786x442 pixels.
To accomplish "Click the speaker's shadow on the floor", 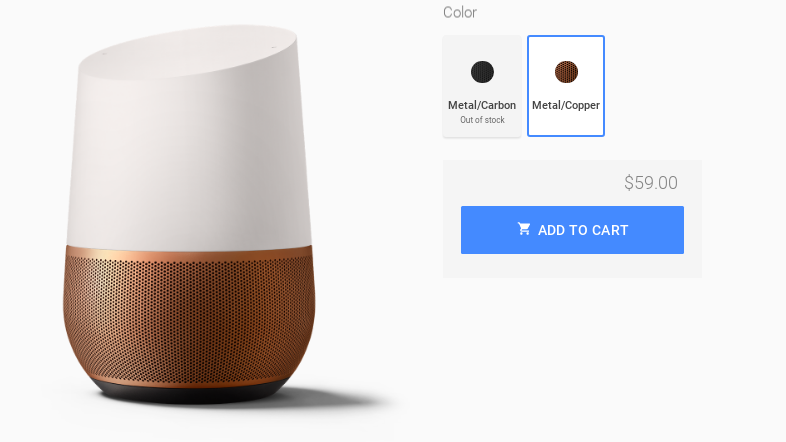I will click(341, 398).
